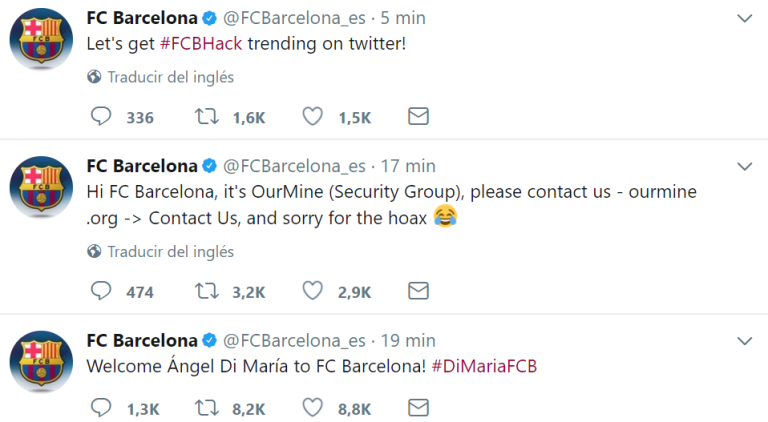This screenshot has width=768, height=422.
Task: Reply to the OurMine Security Group tweet
Action: pyautogui.click(x=101, y=291)
